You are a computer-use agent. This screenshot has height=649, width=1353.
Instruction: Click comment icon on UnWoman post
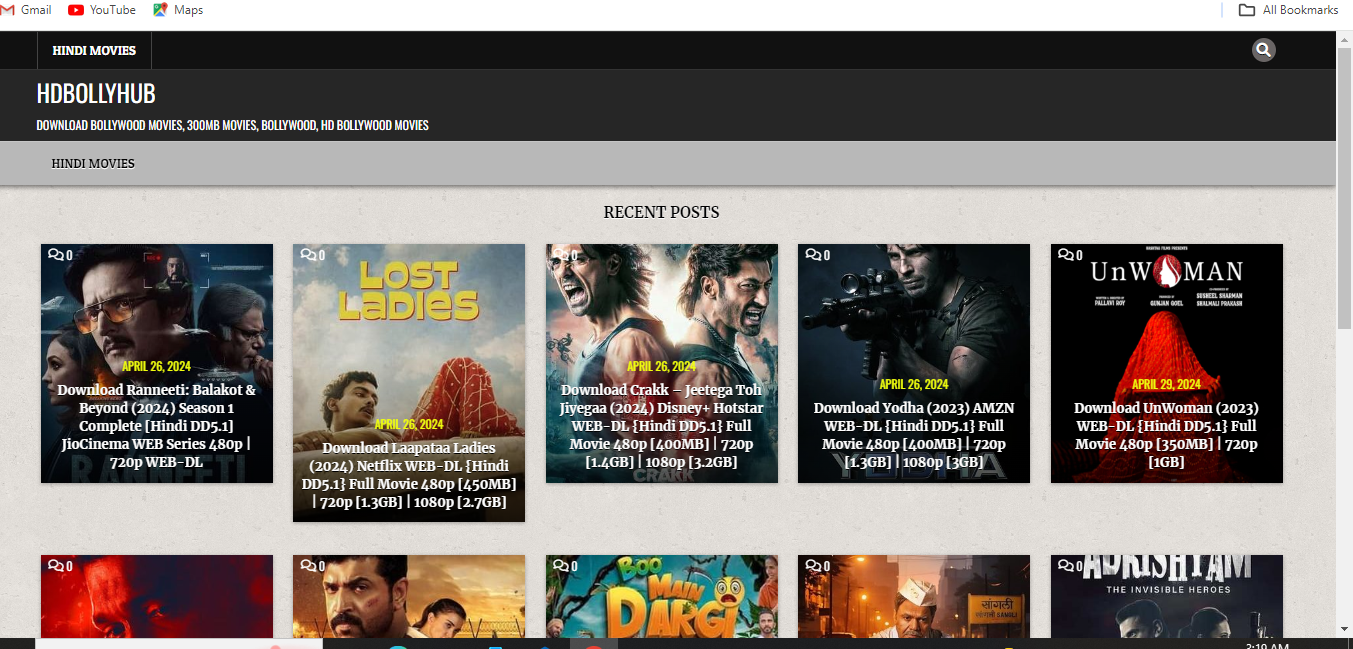coord(1065,255)
